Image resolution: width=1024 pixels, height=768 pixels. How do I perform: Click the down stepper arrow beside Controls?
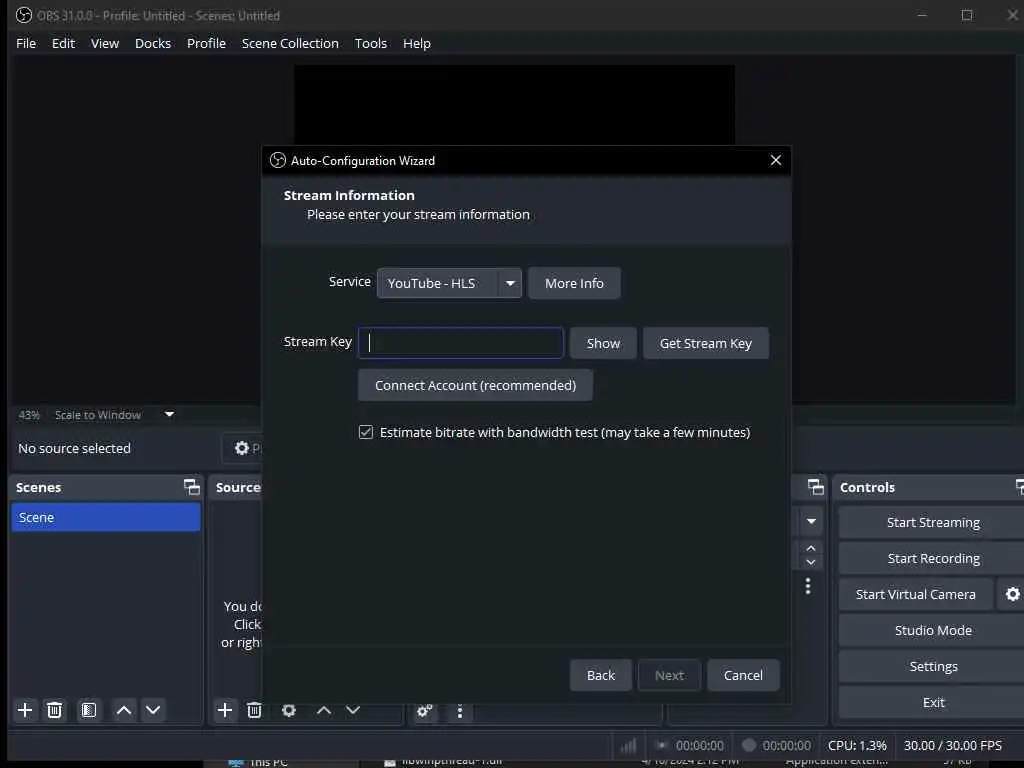tap(810, 562)
